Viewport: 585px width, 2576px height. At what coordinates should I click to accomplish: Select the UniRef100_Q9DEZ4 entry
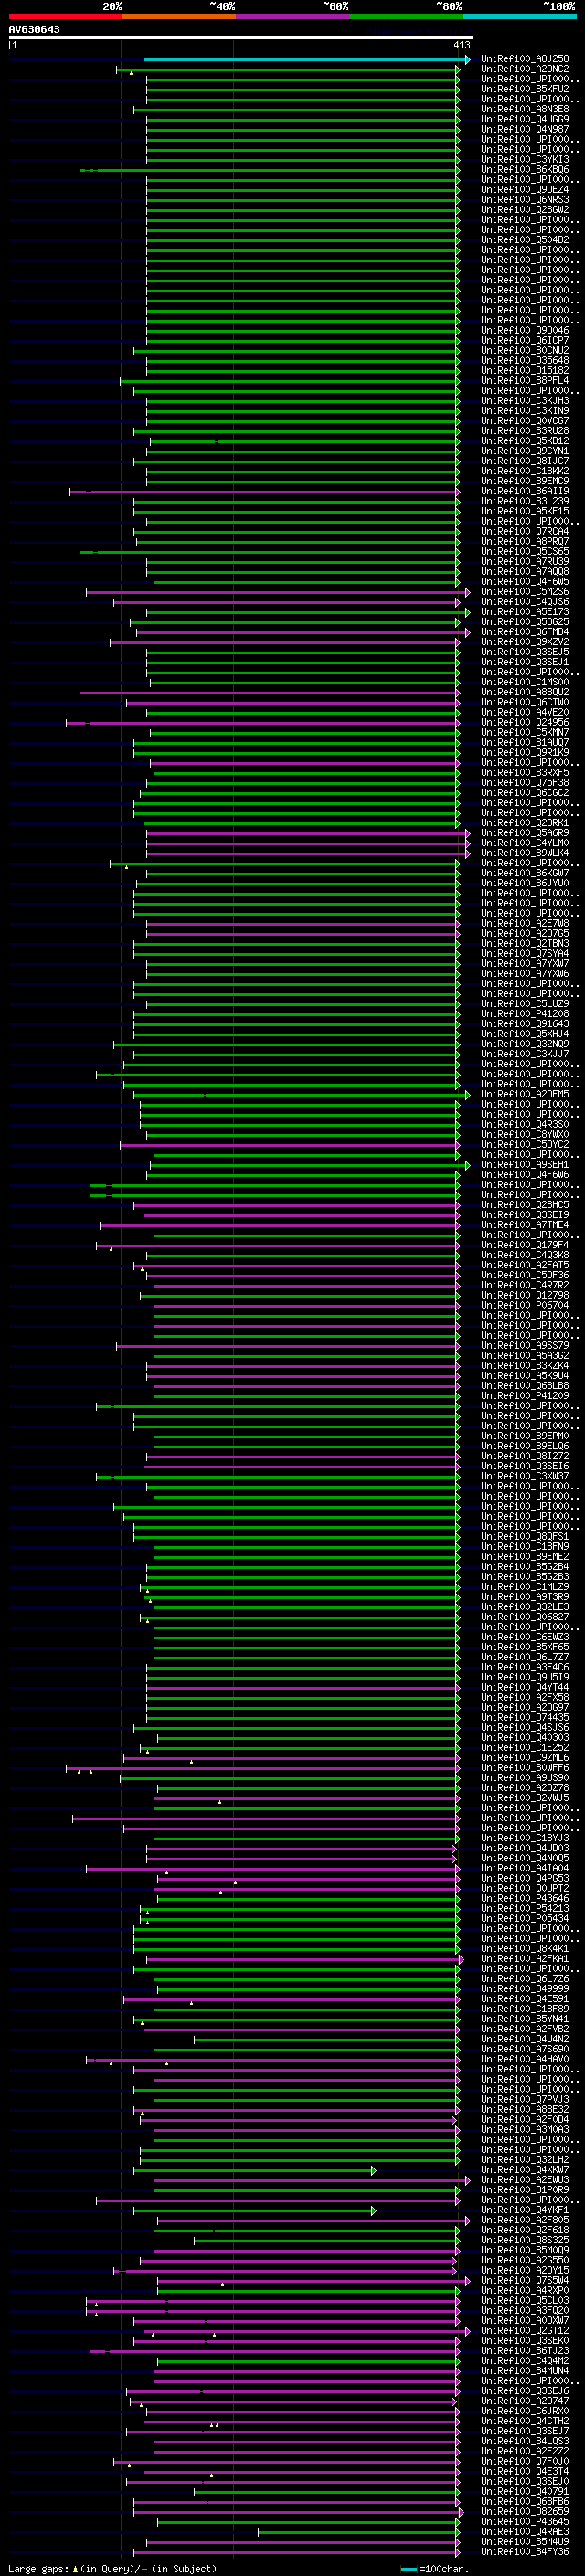tap(525, 190)
